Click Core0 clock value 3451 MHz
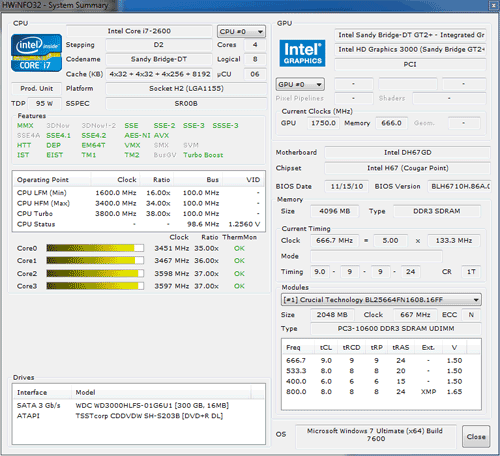The width and height of the screenshot is (500, 456). [171, 248]
